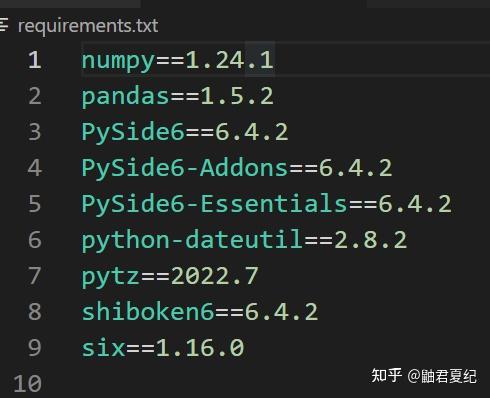Click the requirements.txt file icon

click(4, 26)
